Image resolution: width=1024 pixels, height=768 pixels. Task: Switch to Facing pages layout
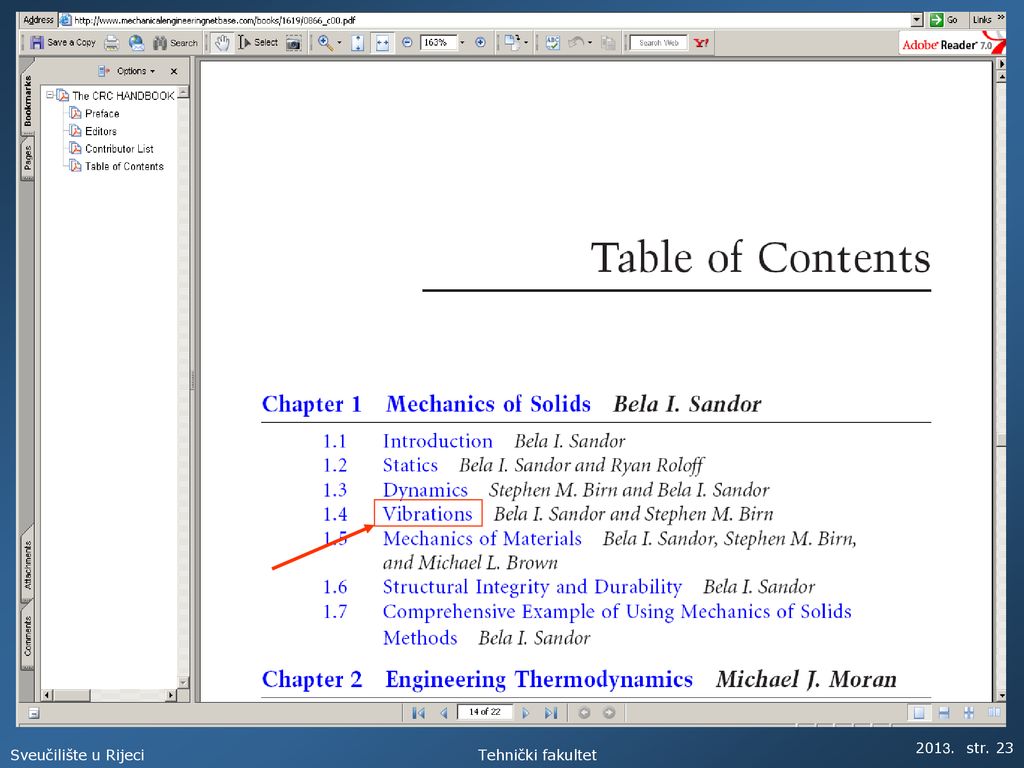pos(993,713)
